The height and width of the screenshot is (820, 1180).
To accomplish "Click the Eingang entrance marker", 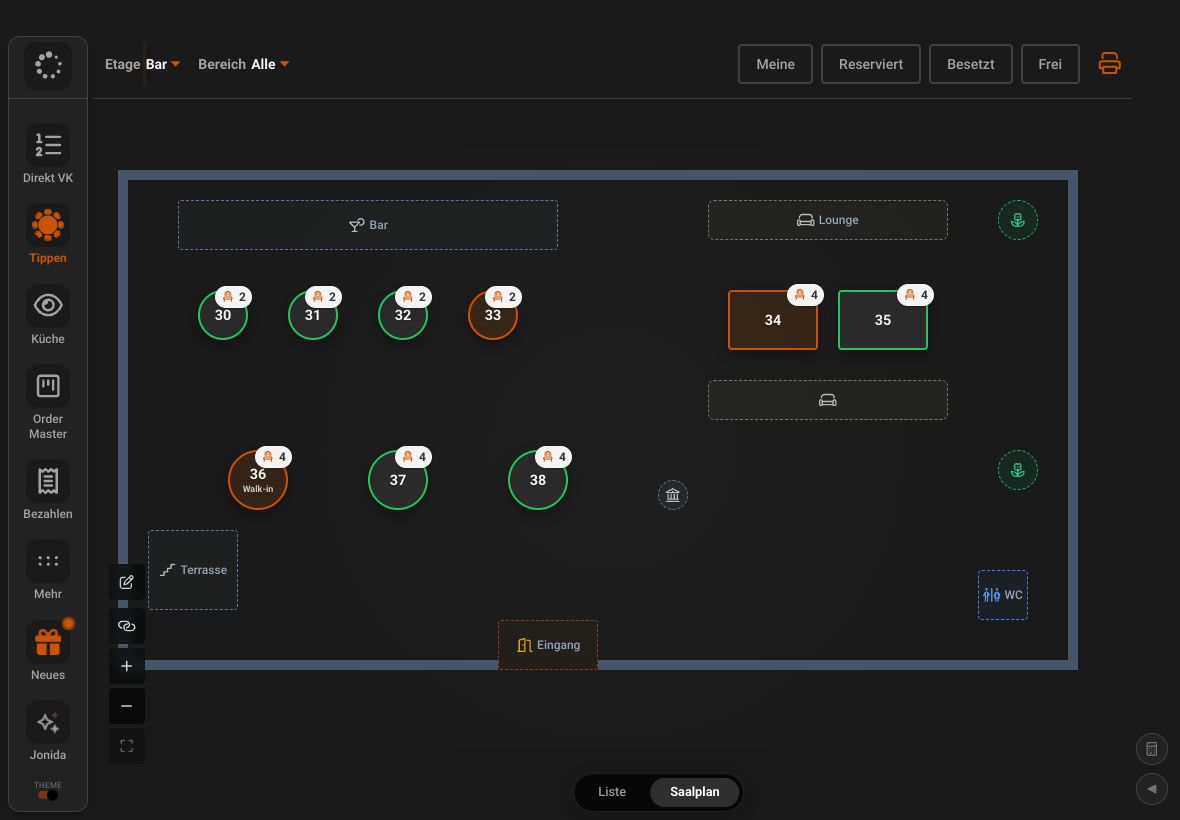I will point(548,645).
